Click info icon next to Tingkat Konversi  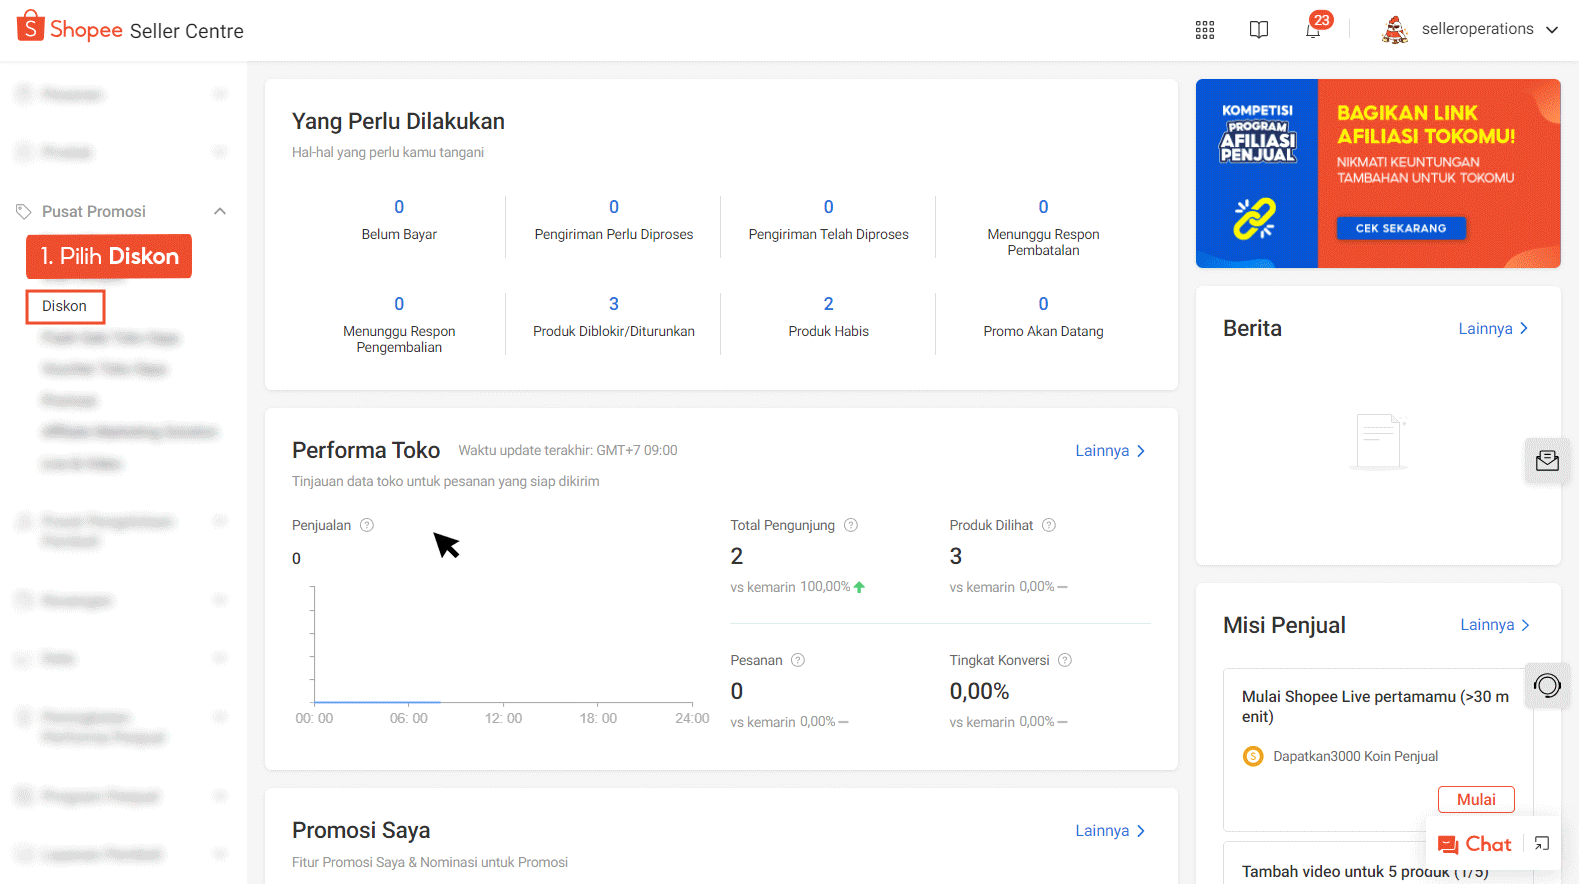point(1065,660)
